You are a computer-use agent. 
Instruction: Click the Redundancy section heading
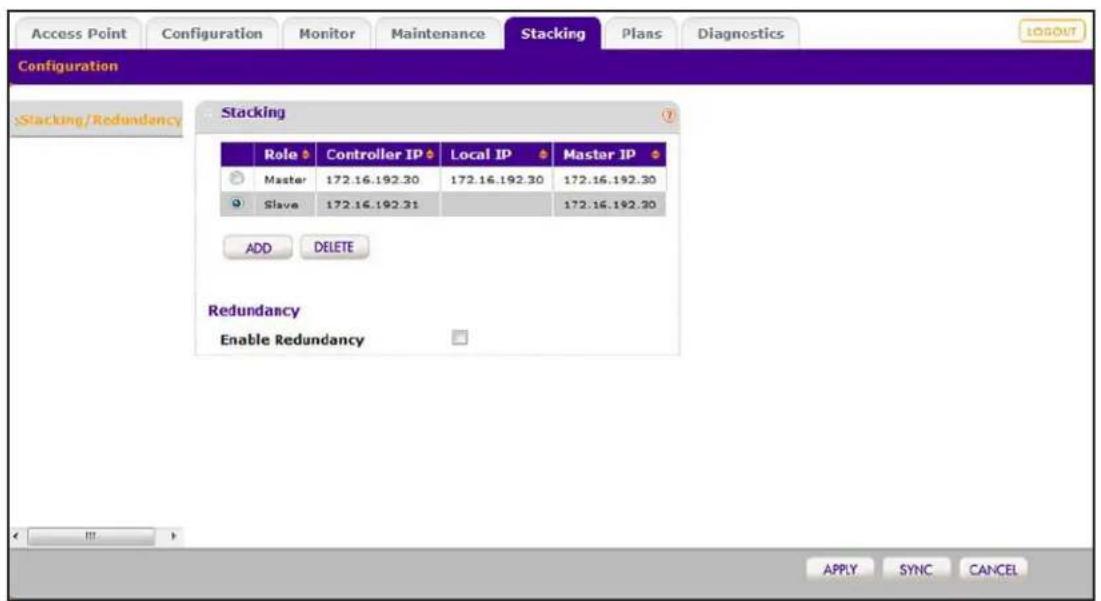point(253,310)
